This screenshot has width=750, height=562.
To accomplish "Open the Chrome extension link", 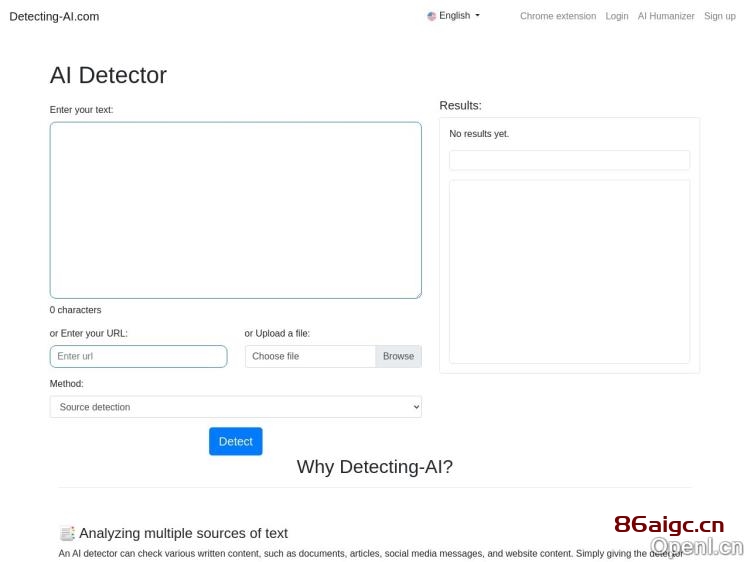I will [558, 16].
